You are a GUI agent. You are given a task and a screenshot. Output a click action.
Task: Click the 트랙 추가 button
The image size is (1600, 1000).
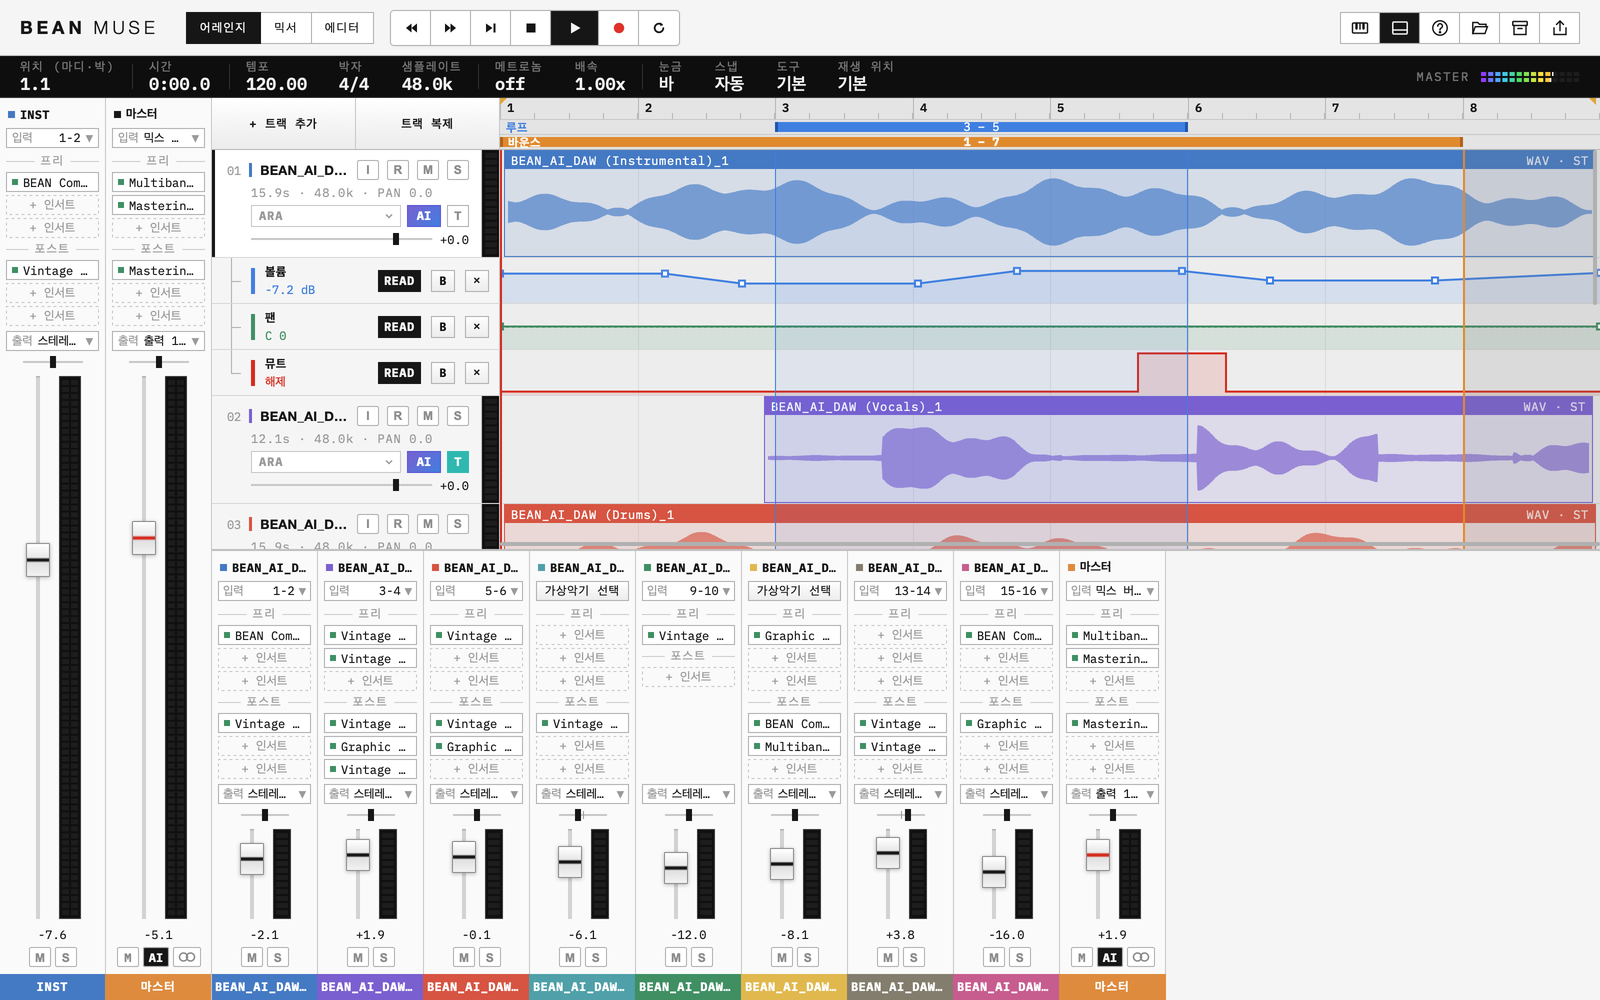point(283,124)
